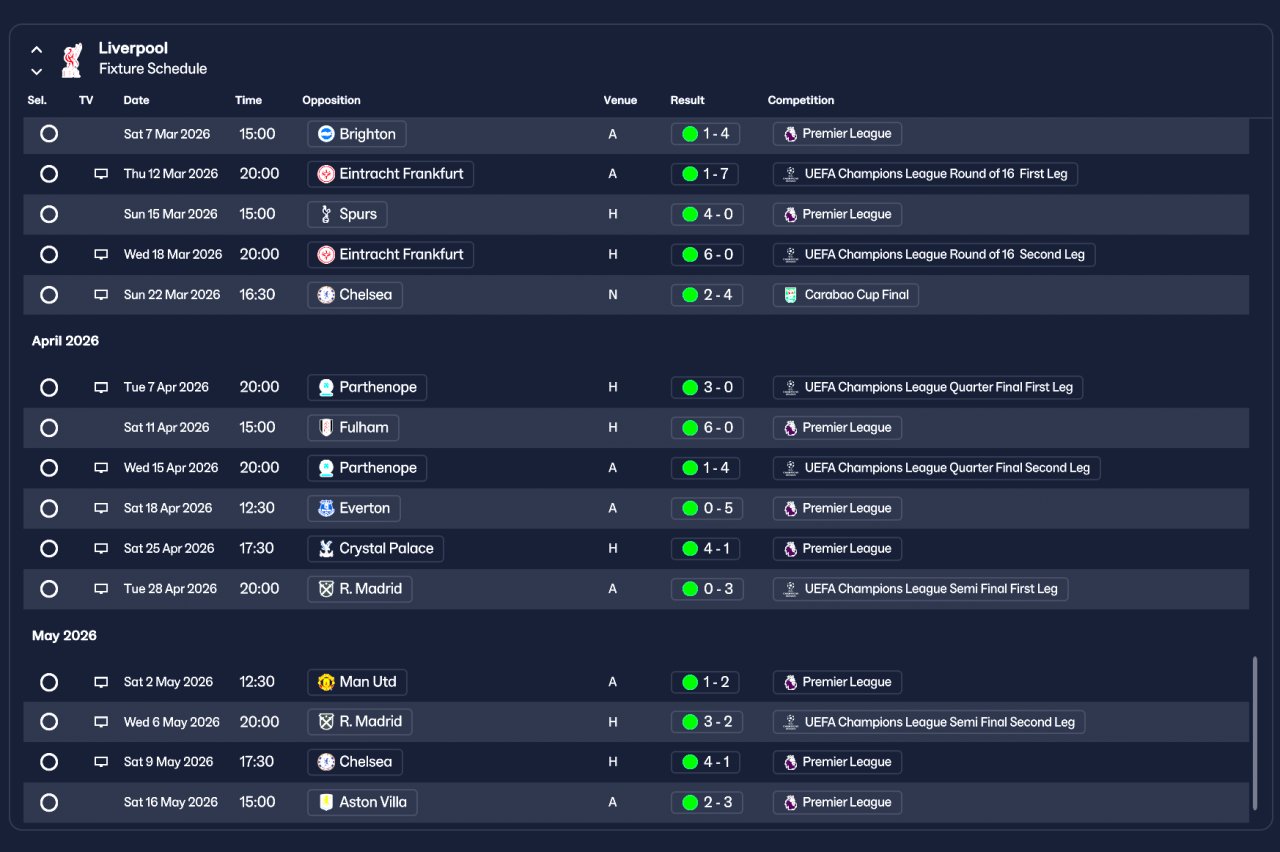Sort by the Opposition column header
The image size is (1280, 852).
click(331, 100)
